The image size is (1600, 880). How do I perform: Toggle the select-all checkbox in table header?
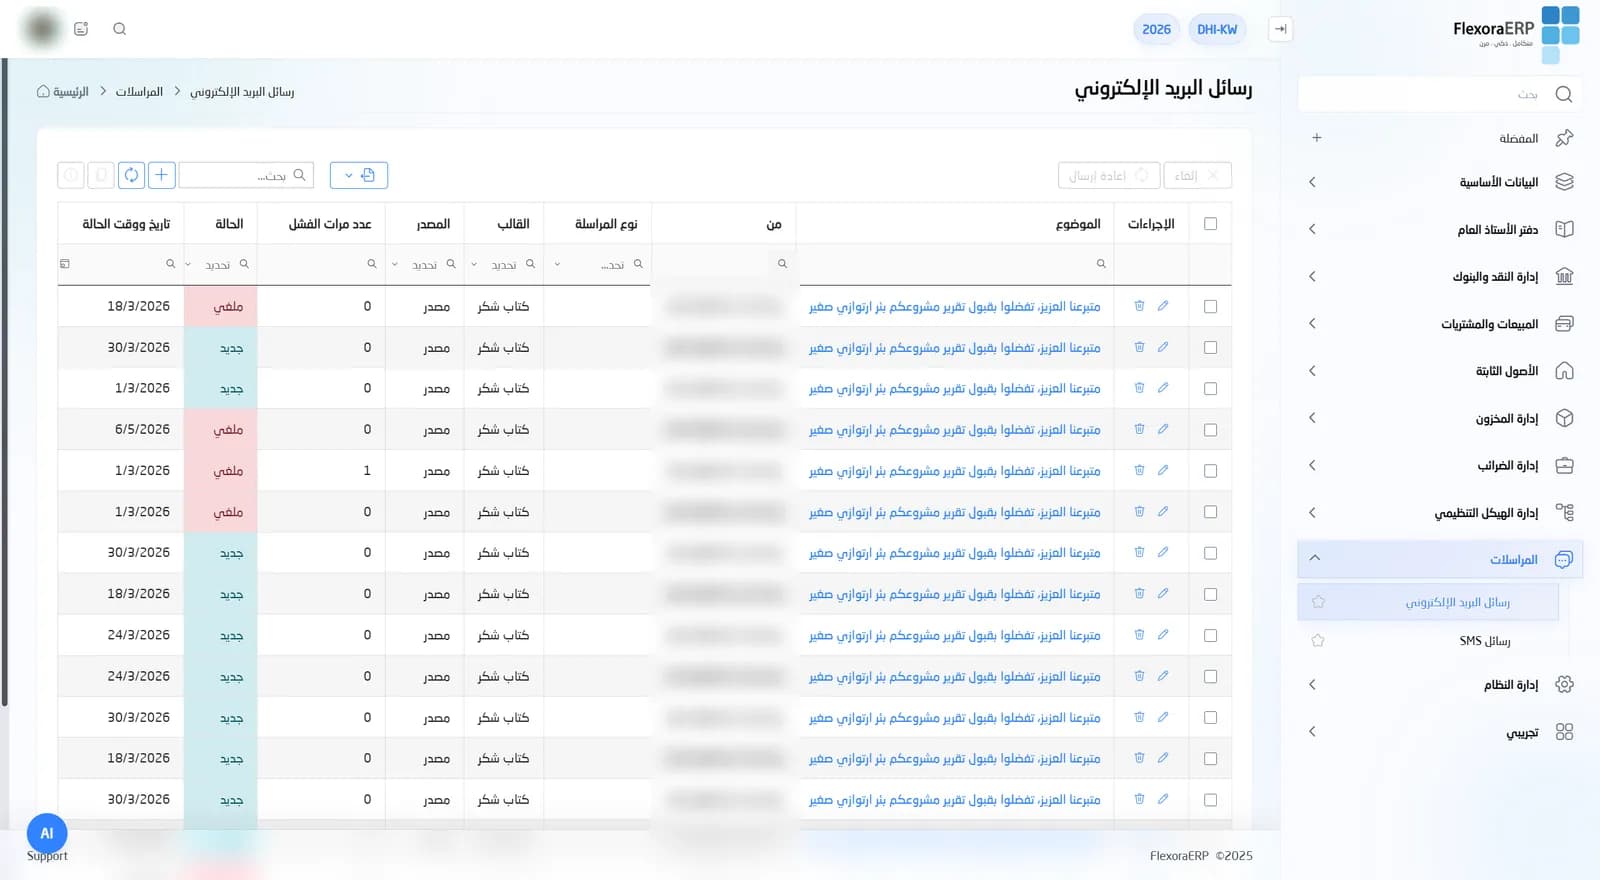click(x=1210, y=224)
